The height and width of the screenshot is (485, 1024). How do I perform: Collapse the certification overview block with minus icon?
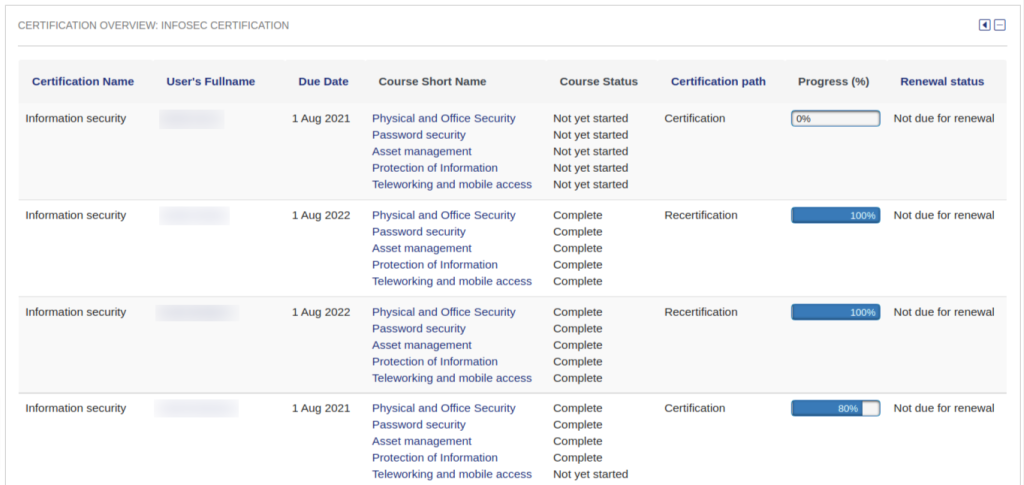tap(999, 25)
